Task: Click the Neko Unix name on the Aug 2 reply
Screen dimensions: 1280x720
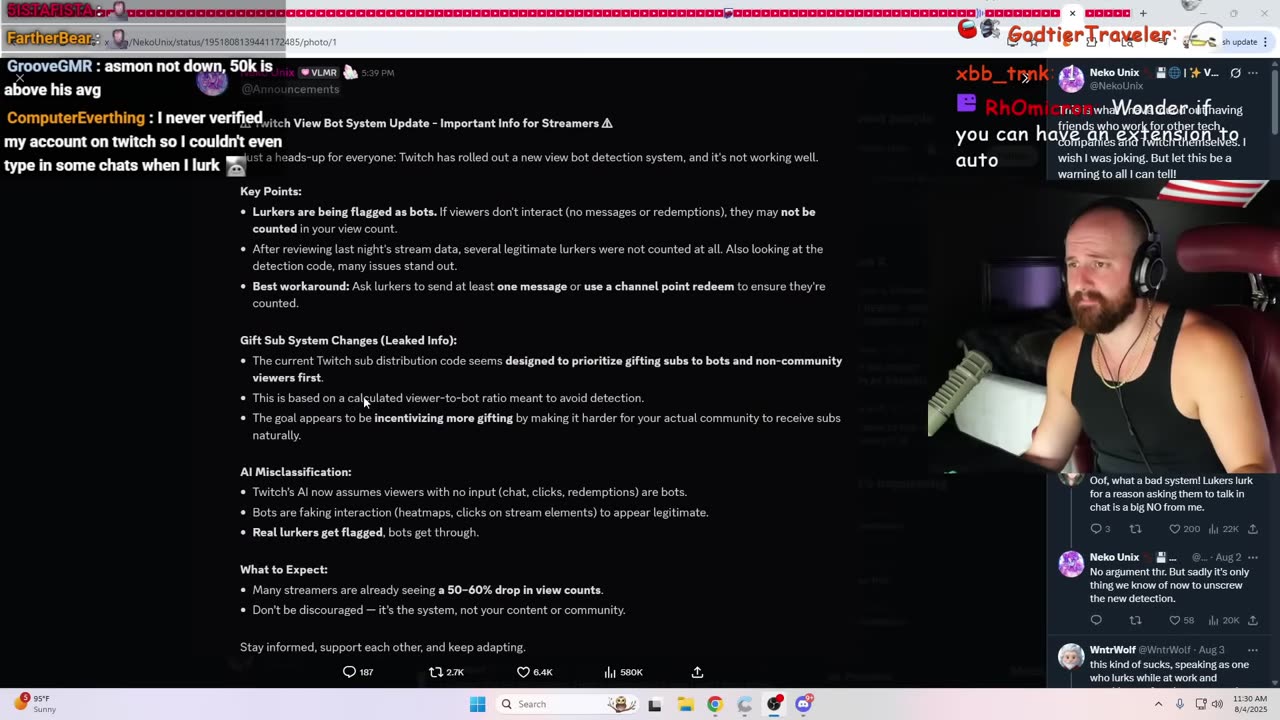Action: (1114, 557)
